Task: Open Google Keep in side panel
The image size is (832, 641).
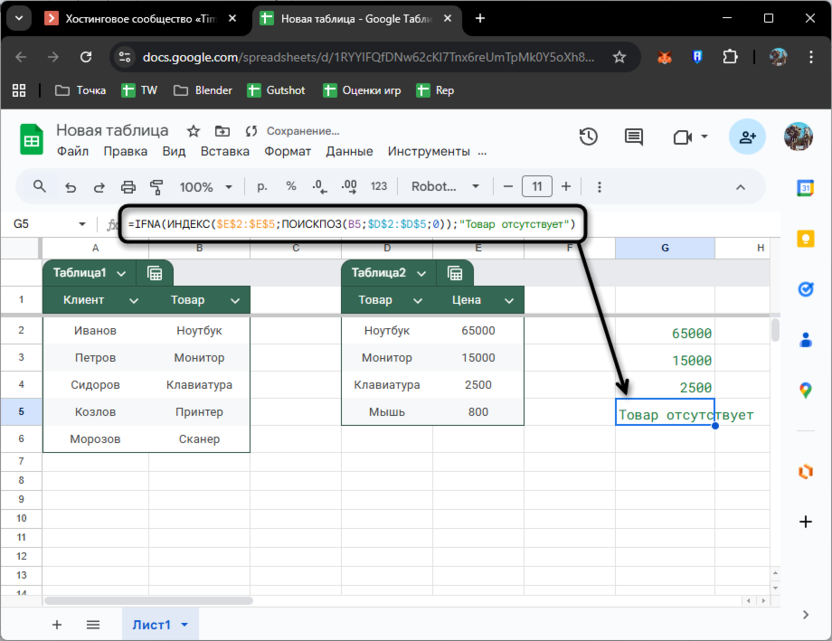Action: point(806,238)
